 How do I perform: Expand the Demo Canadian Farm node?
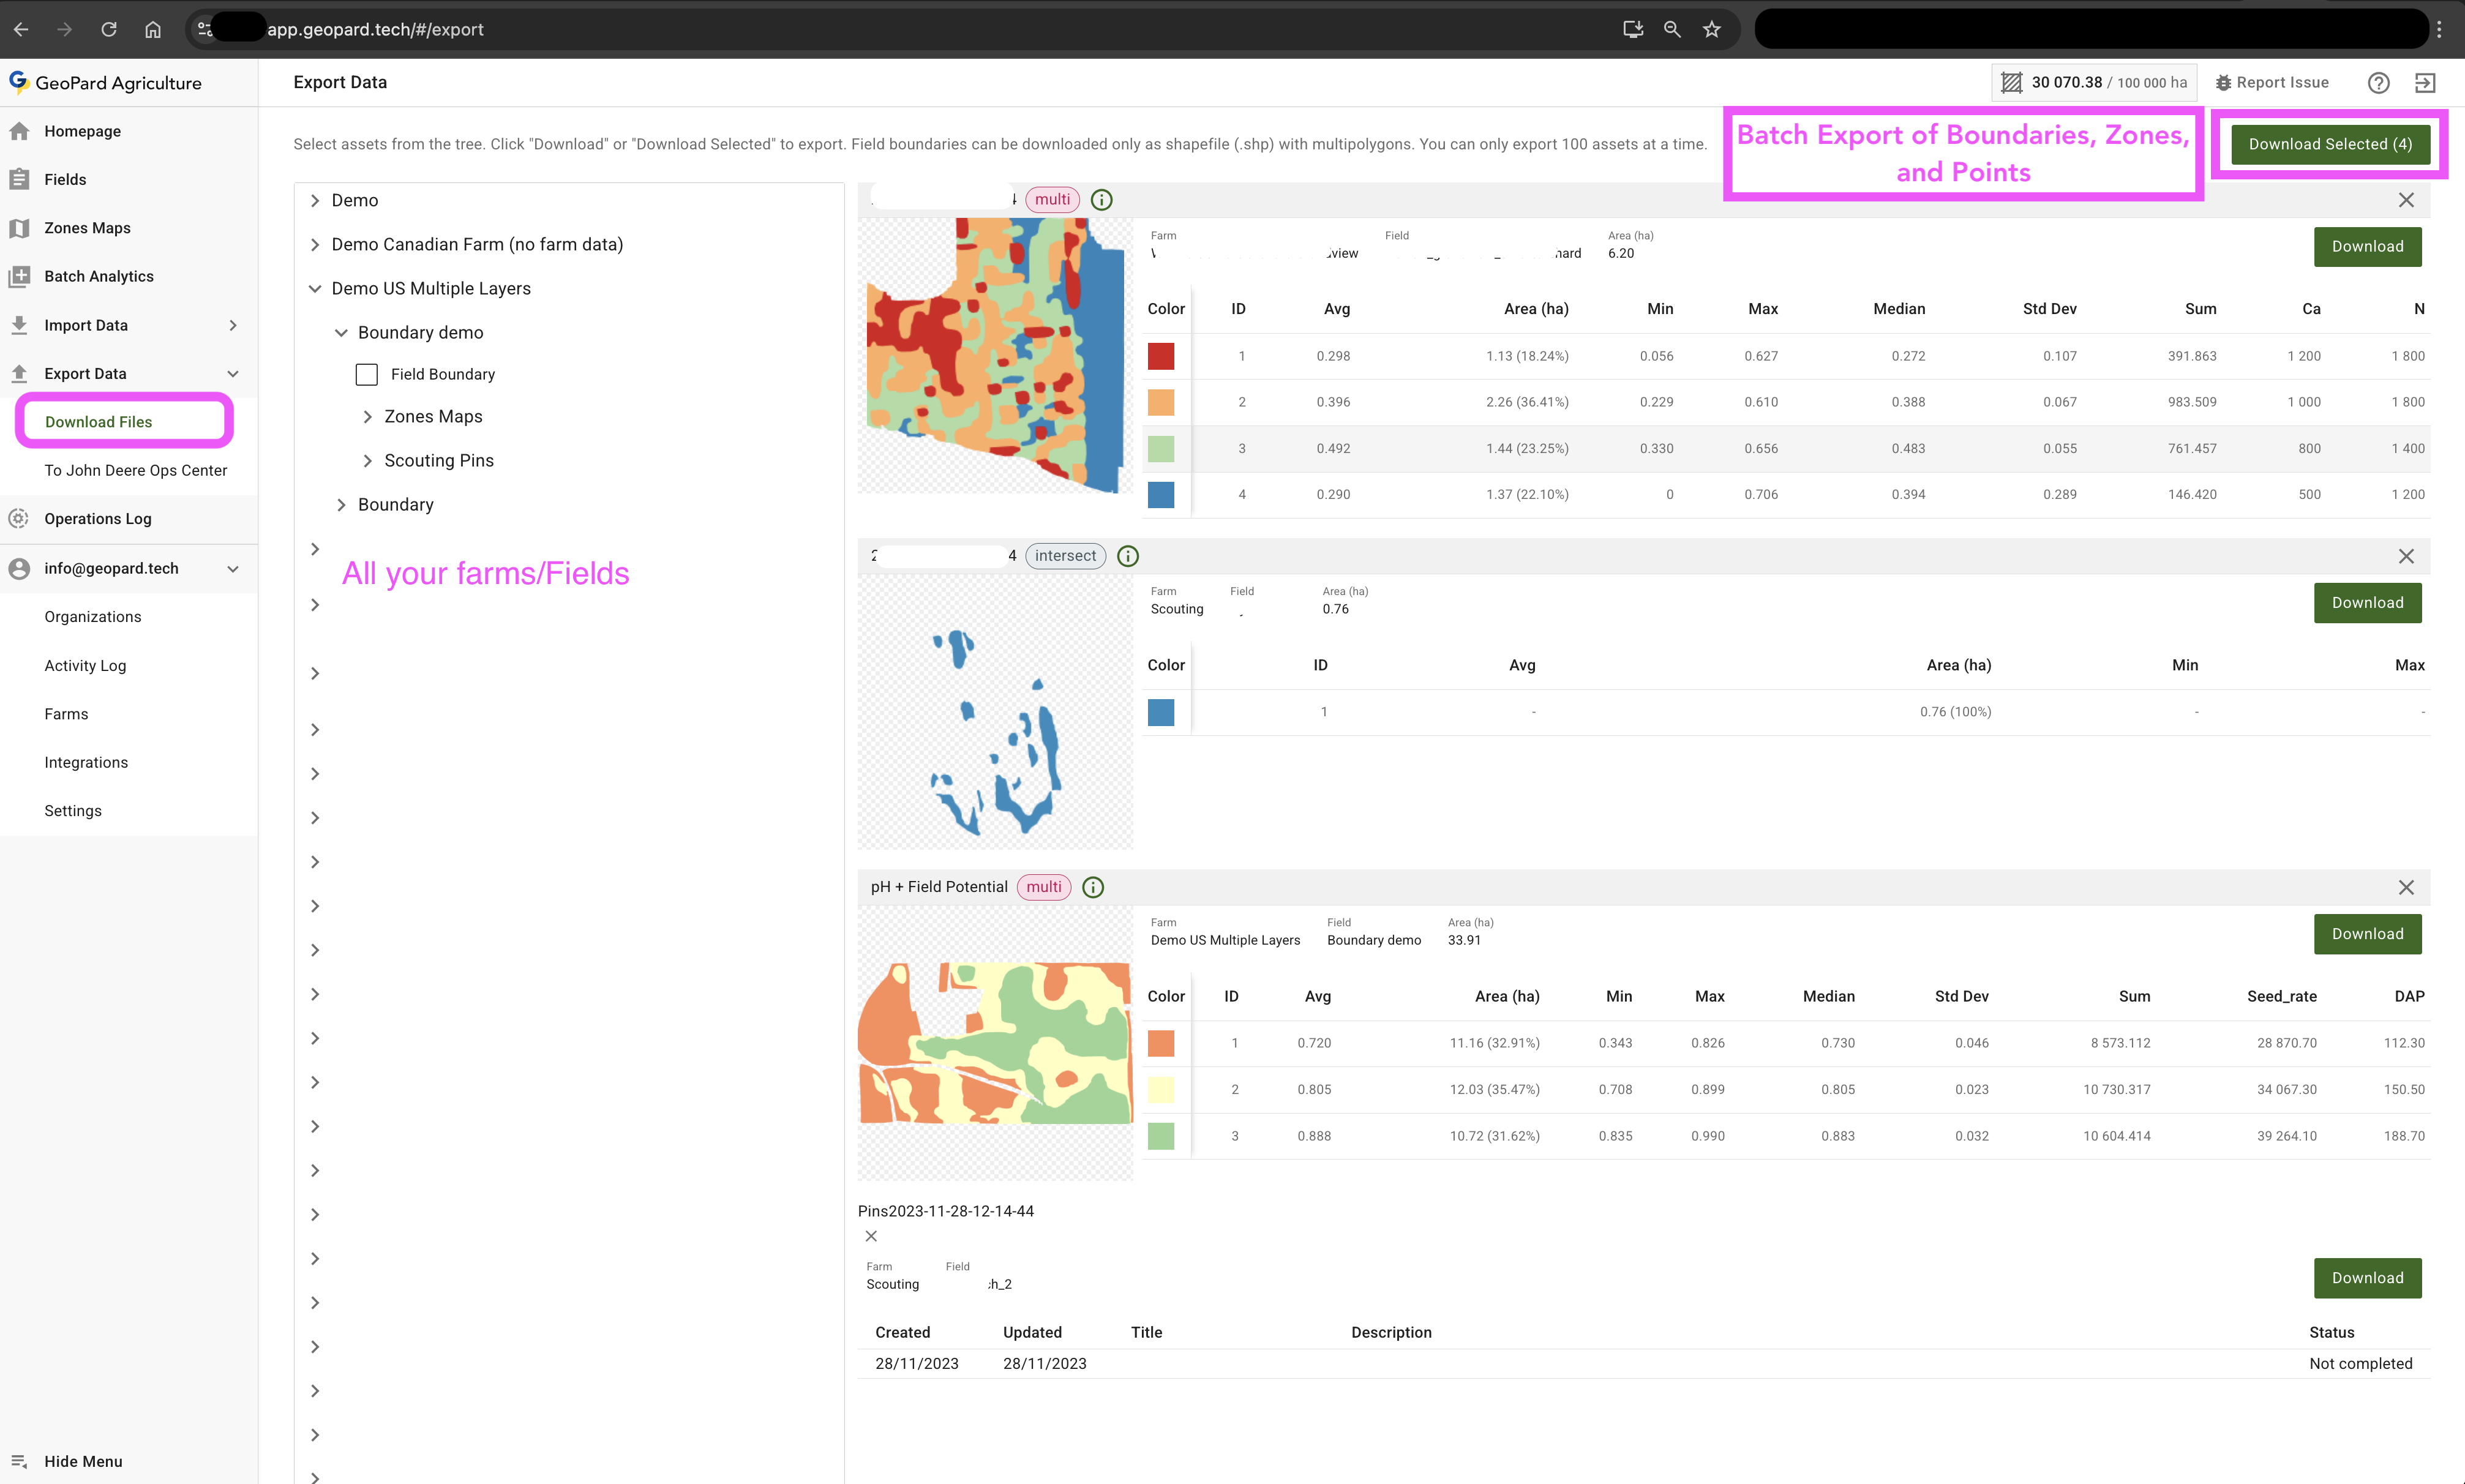[x=315, y=245]
